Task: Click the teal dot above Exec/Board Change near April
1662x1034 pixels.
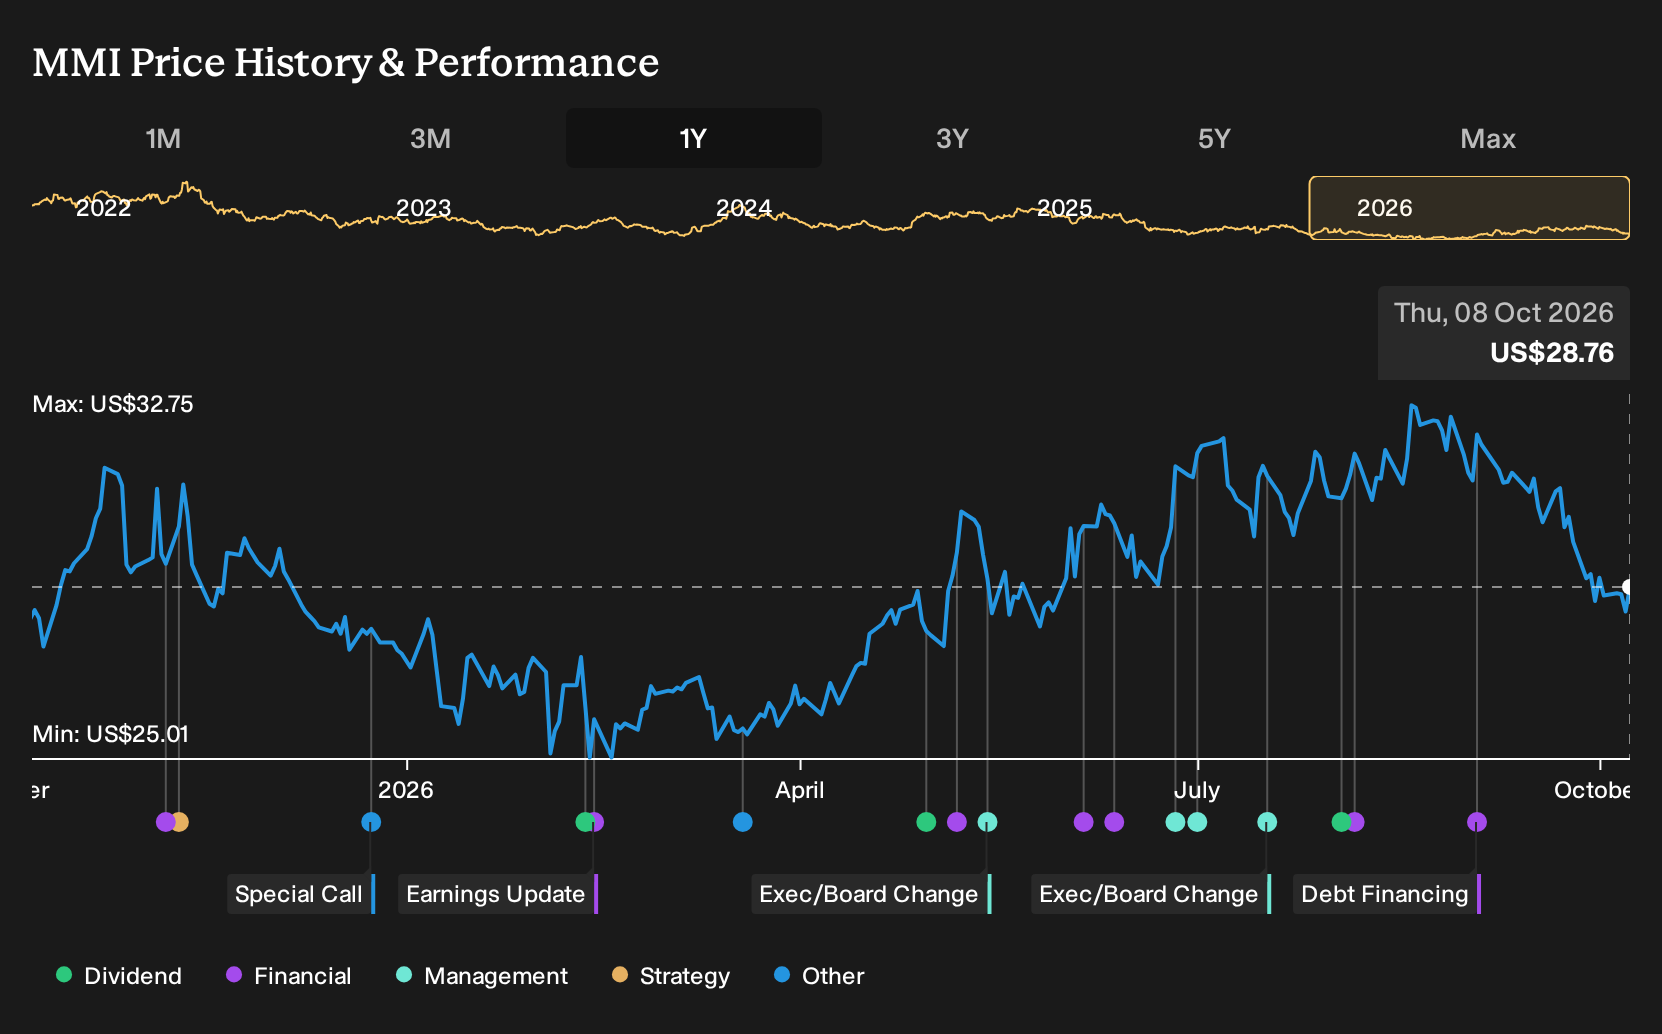Action: (x=987, y=822)
